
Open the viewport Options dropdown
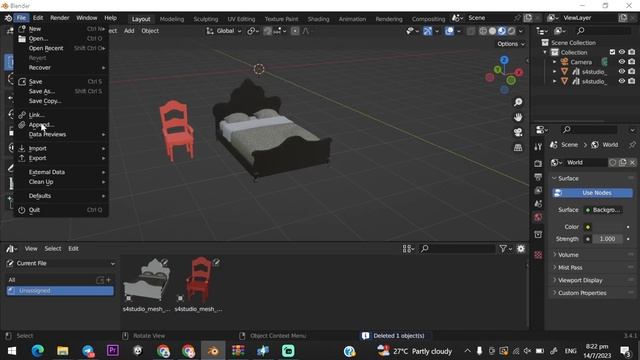(511, 44)
